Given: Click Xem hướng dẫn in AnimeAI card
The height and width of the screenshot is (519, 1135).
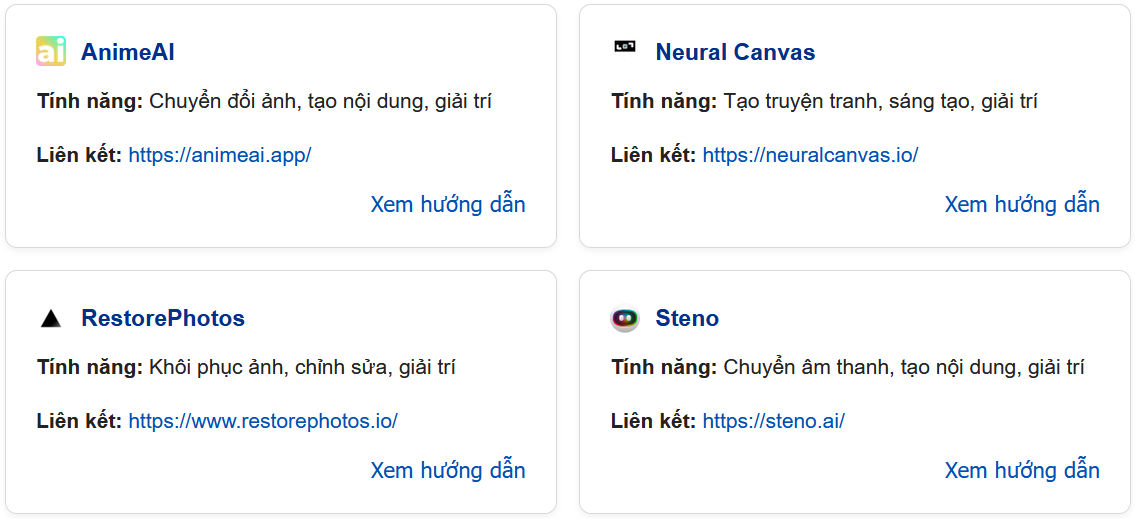Looking at the screenshot, I should (x=448, y=205).
